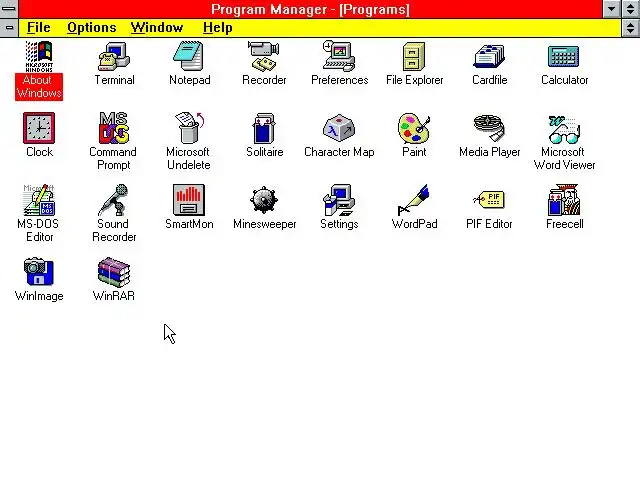Click the MS-DOS Editor icon

click(39, 200)
